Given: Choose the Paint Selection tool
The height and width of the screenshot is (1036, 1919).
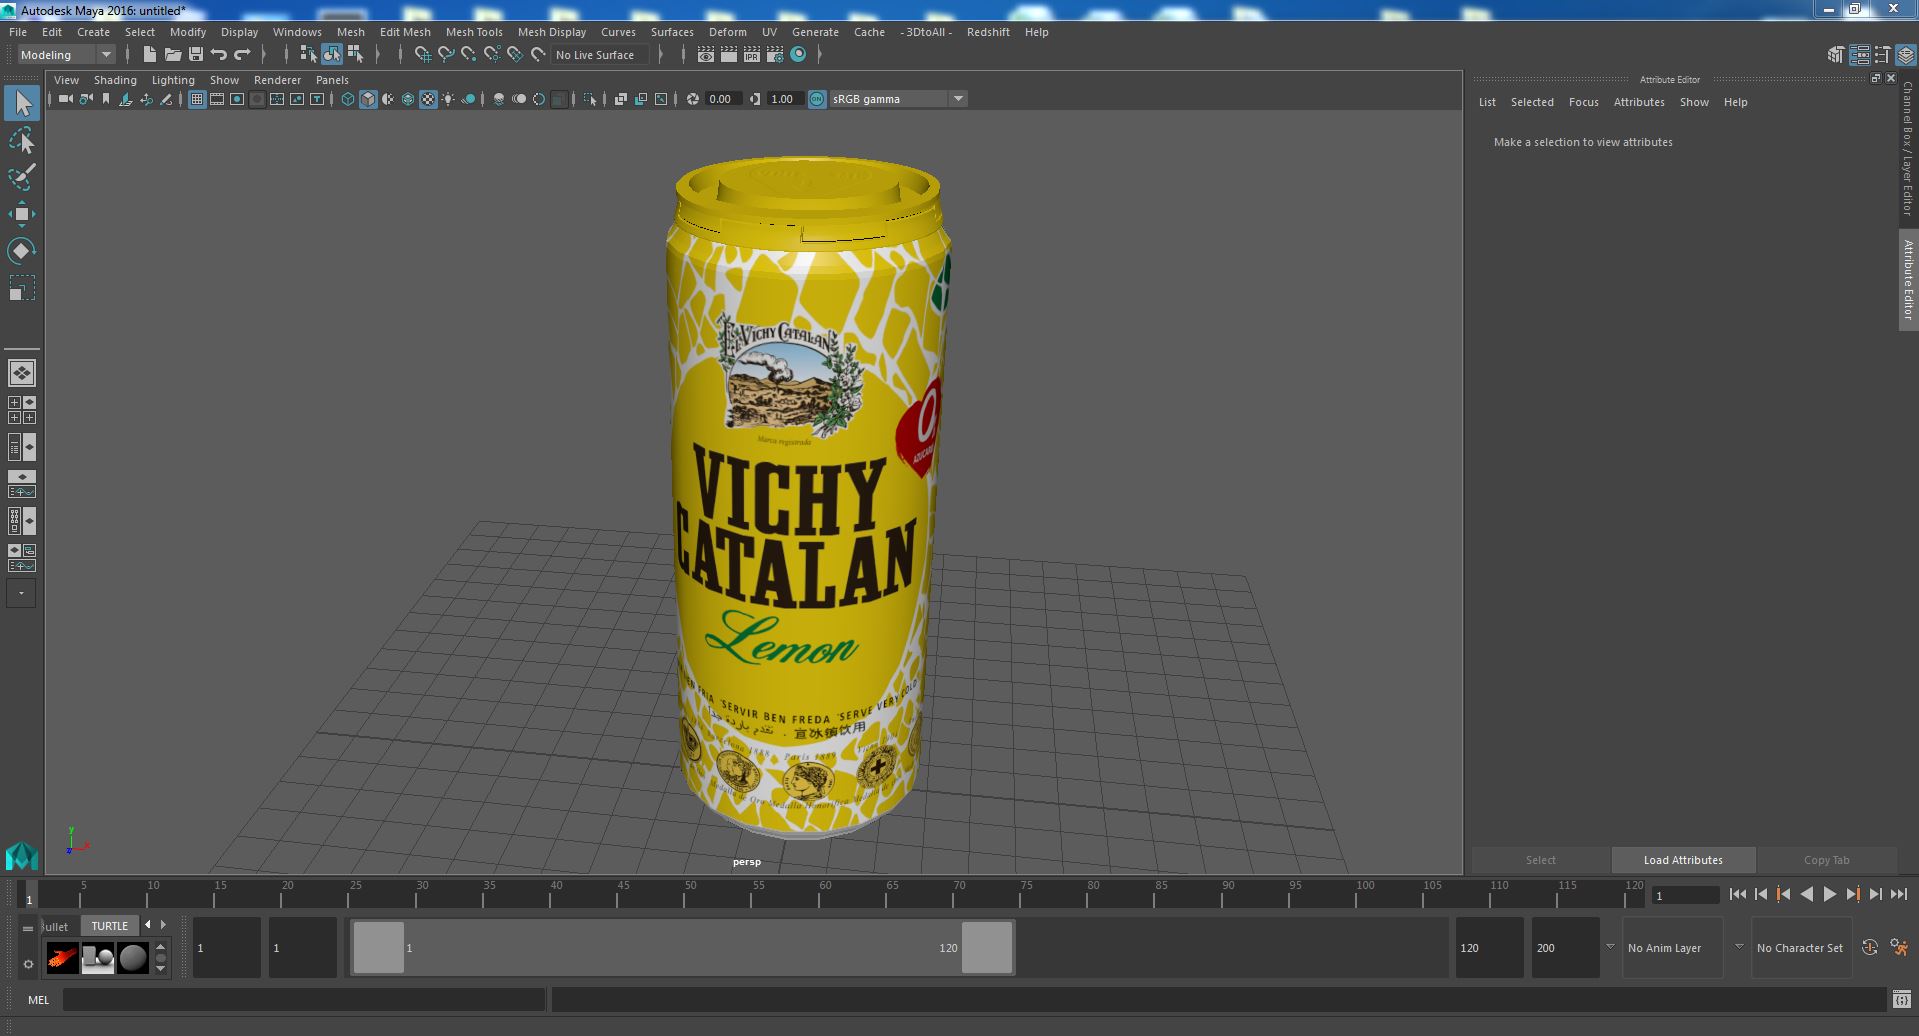Looking at the screenshot, I should click(x=22, y=178).
